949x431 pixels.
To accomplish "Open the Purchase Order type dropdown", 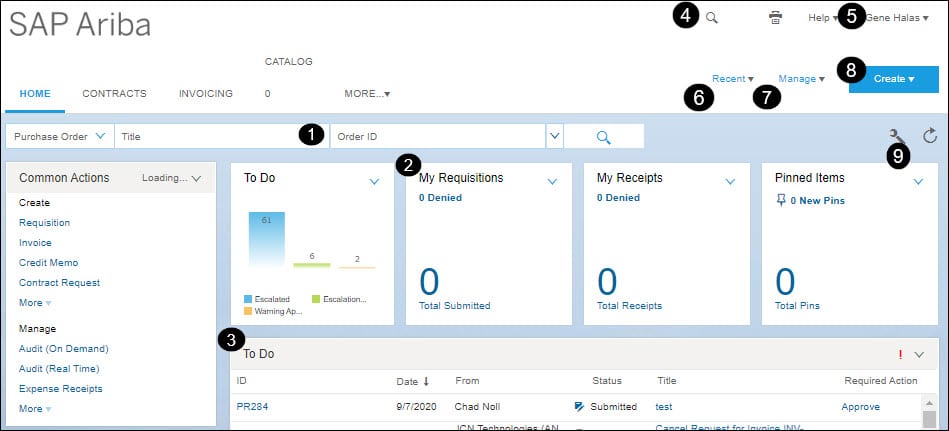I will point(61,136).
